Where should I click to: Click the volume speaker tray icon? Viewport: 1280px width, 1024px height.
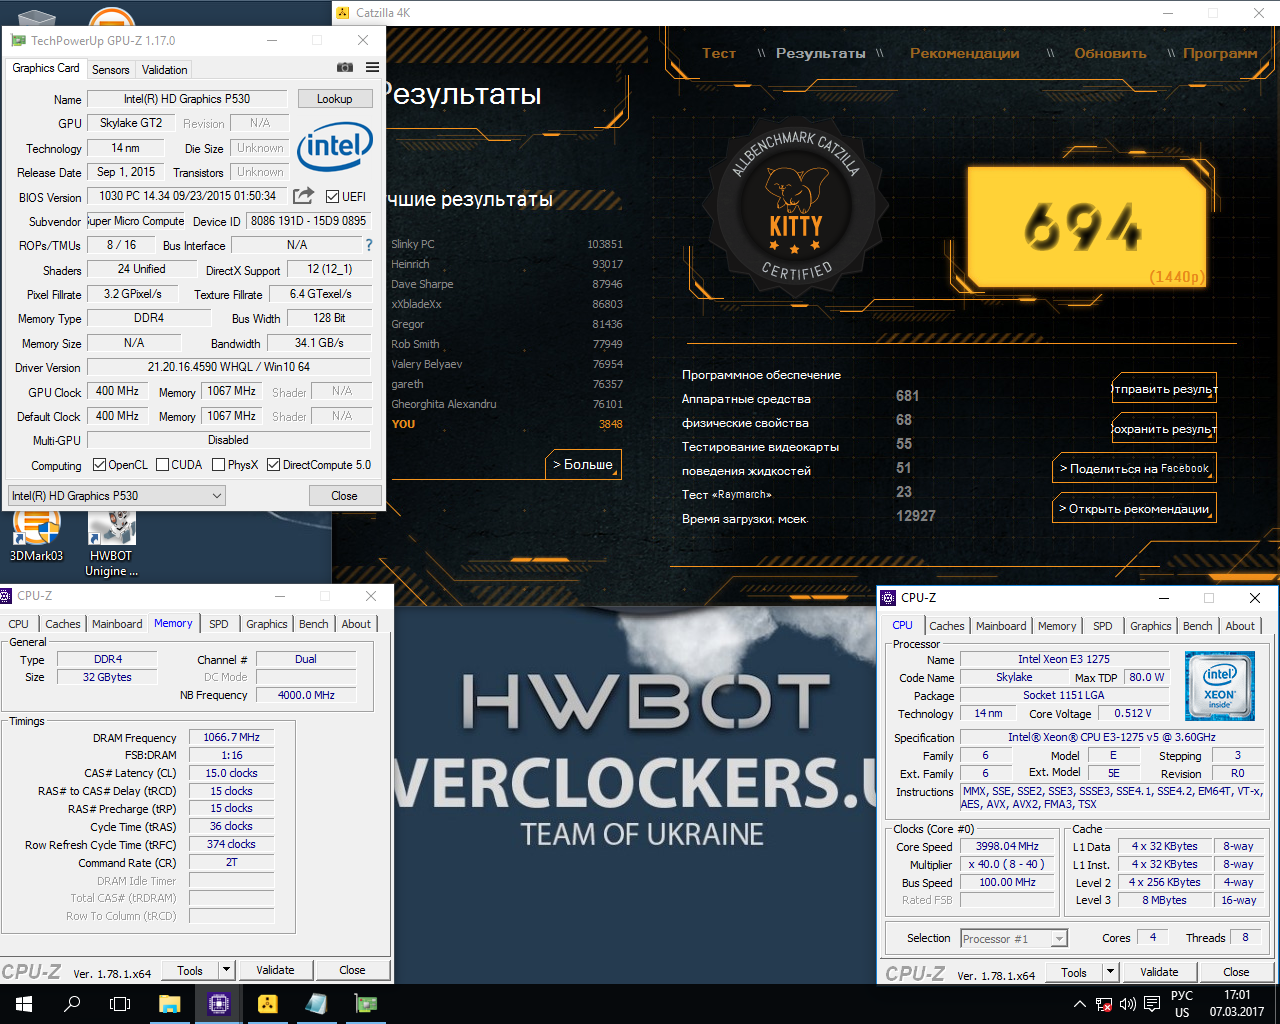pos(1128,1004)
